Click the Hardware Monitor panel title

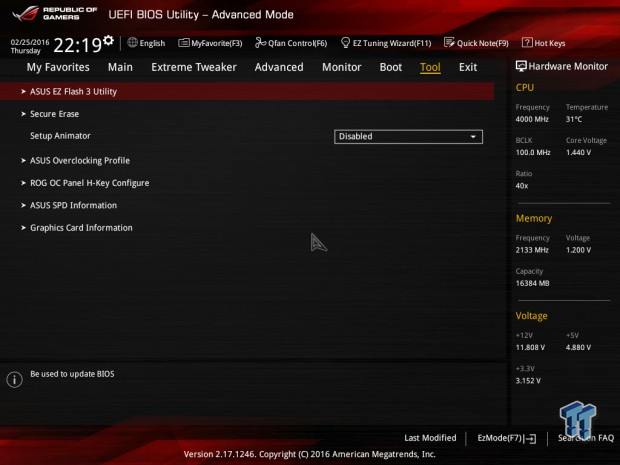pos(568,66)
